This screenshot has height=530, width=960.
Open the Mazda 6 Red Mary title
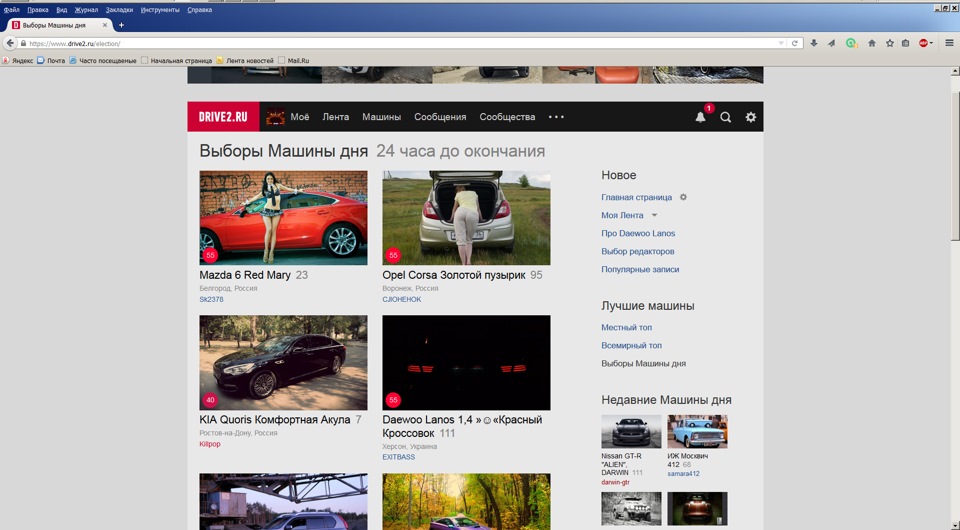pyautogui.click(x=245, y=275)
